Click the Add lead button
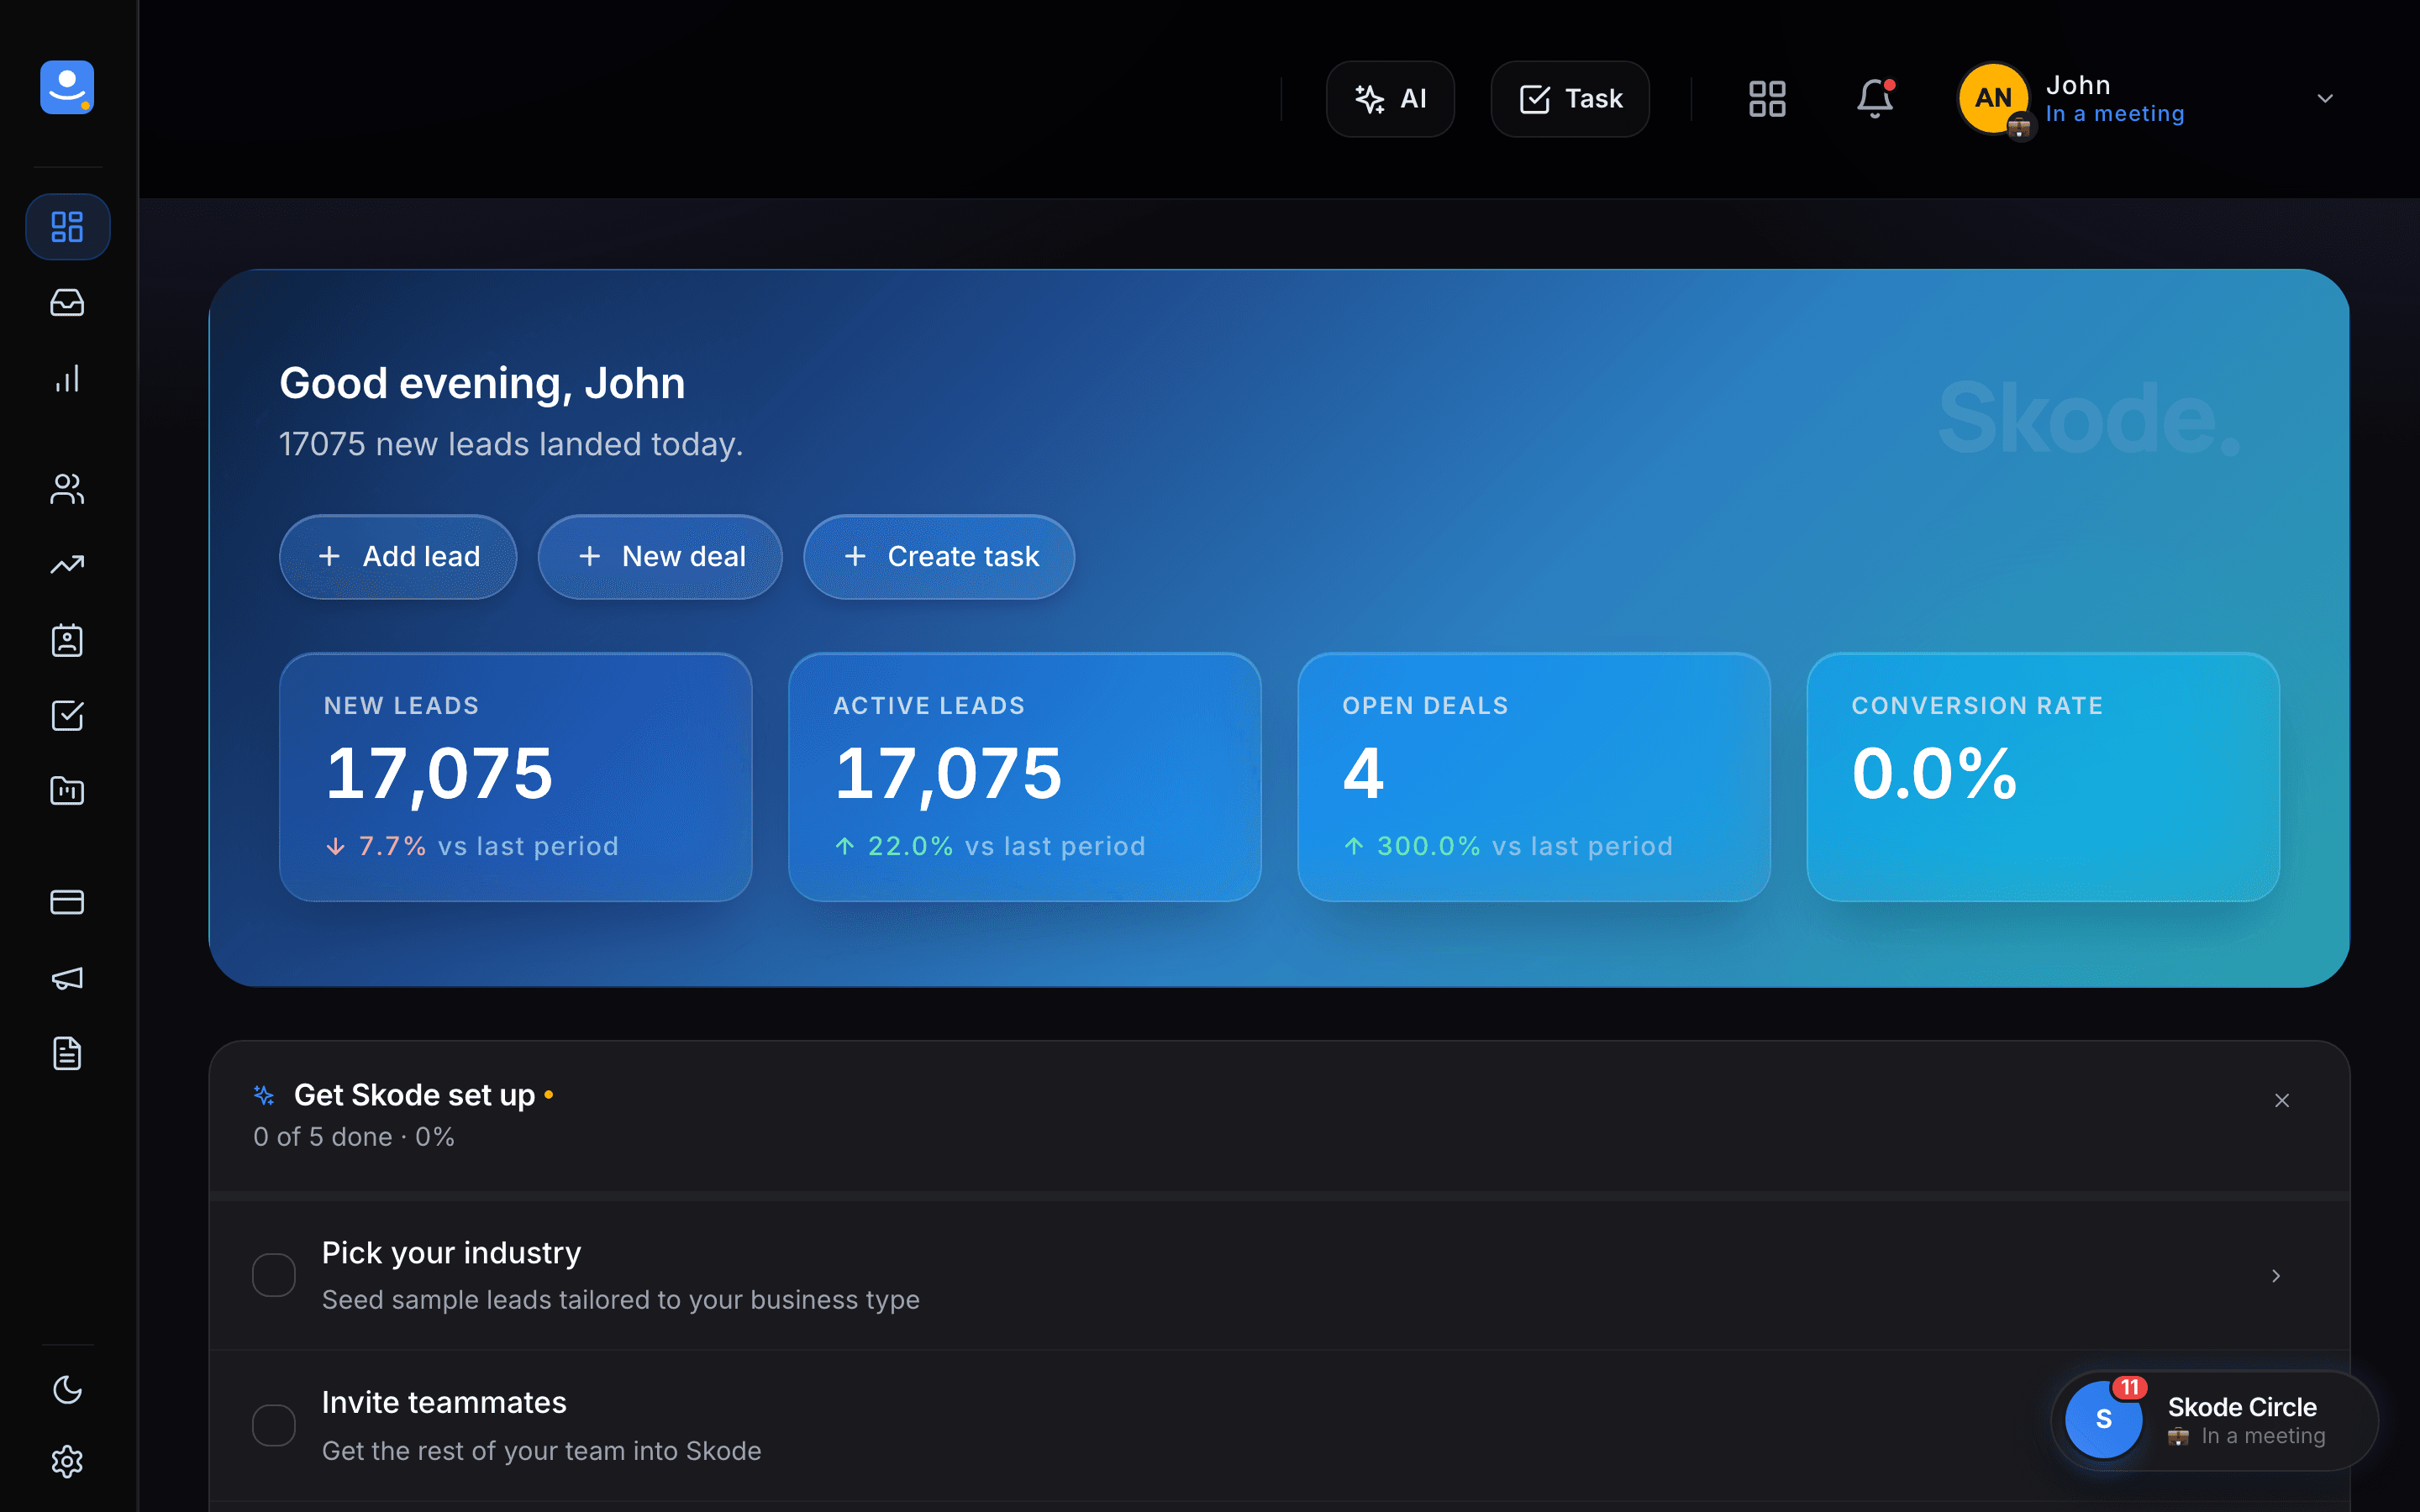Viewport: 2420px width, 1512px height. tap(398, 557)
